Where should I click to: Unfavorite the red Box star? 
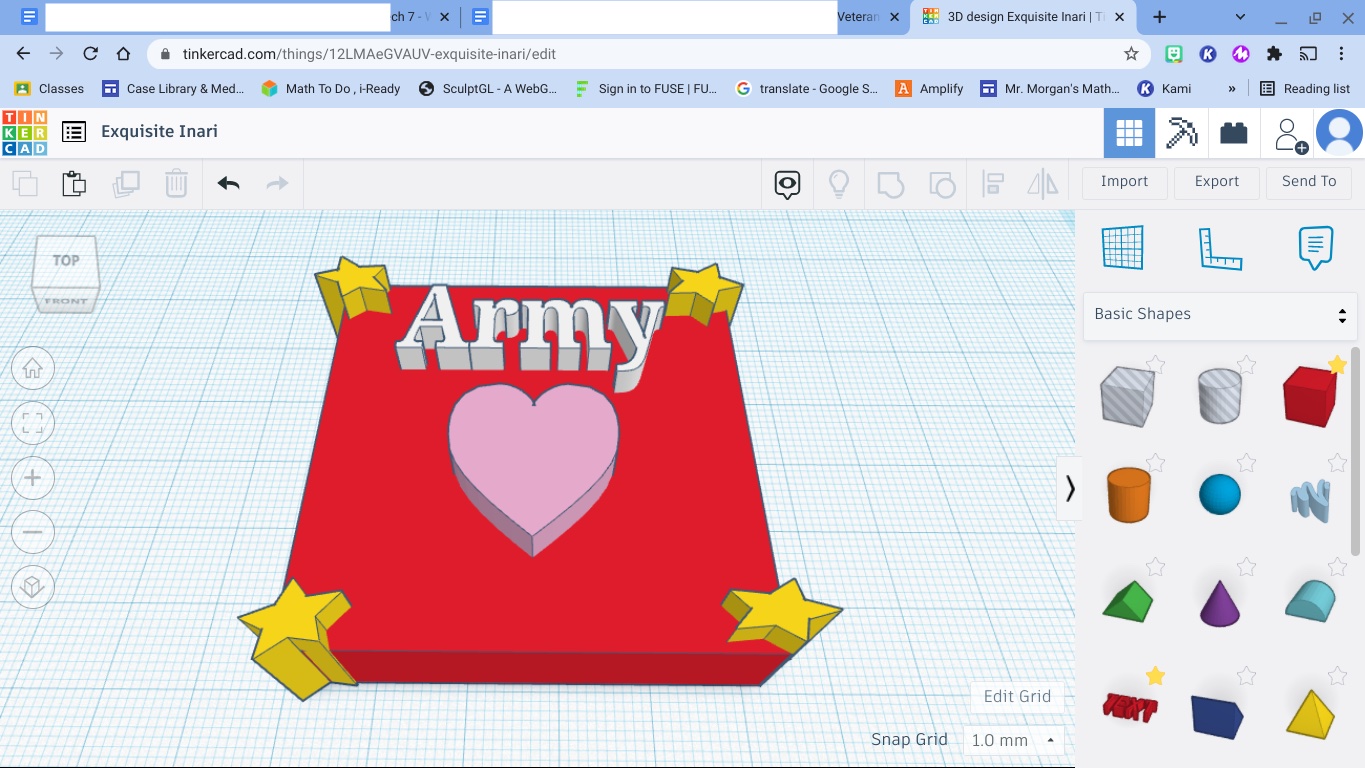tap(1338, 365)
